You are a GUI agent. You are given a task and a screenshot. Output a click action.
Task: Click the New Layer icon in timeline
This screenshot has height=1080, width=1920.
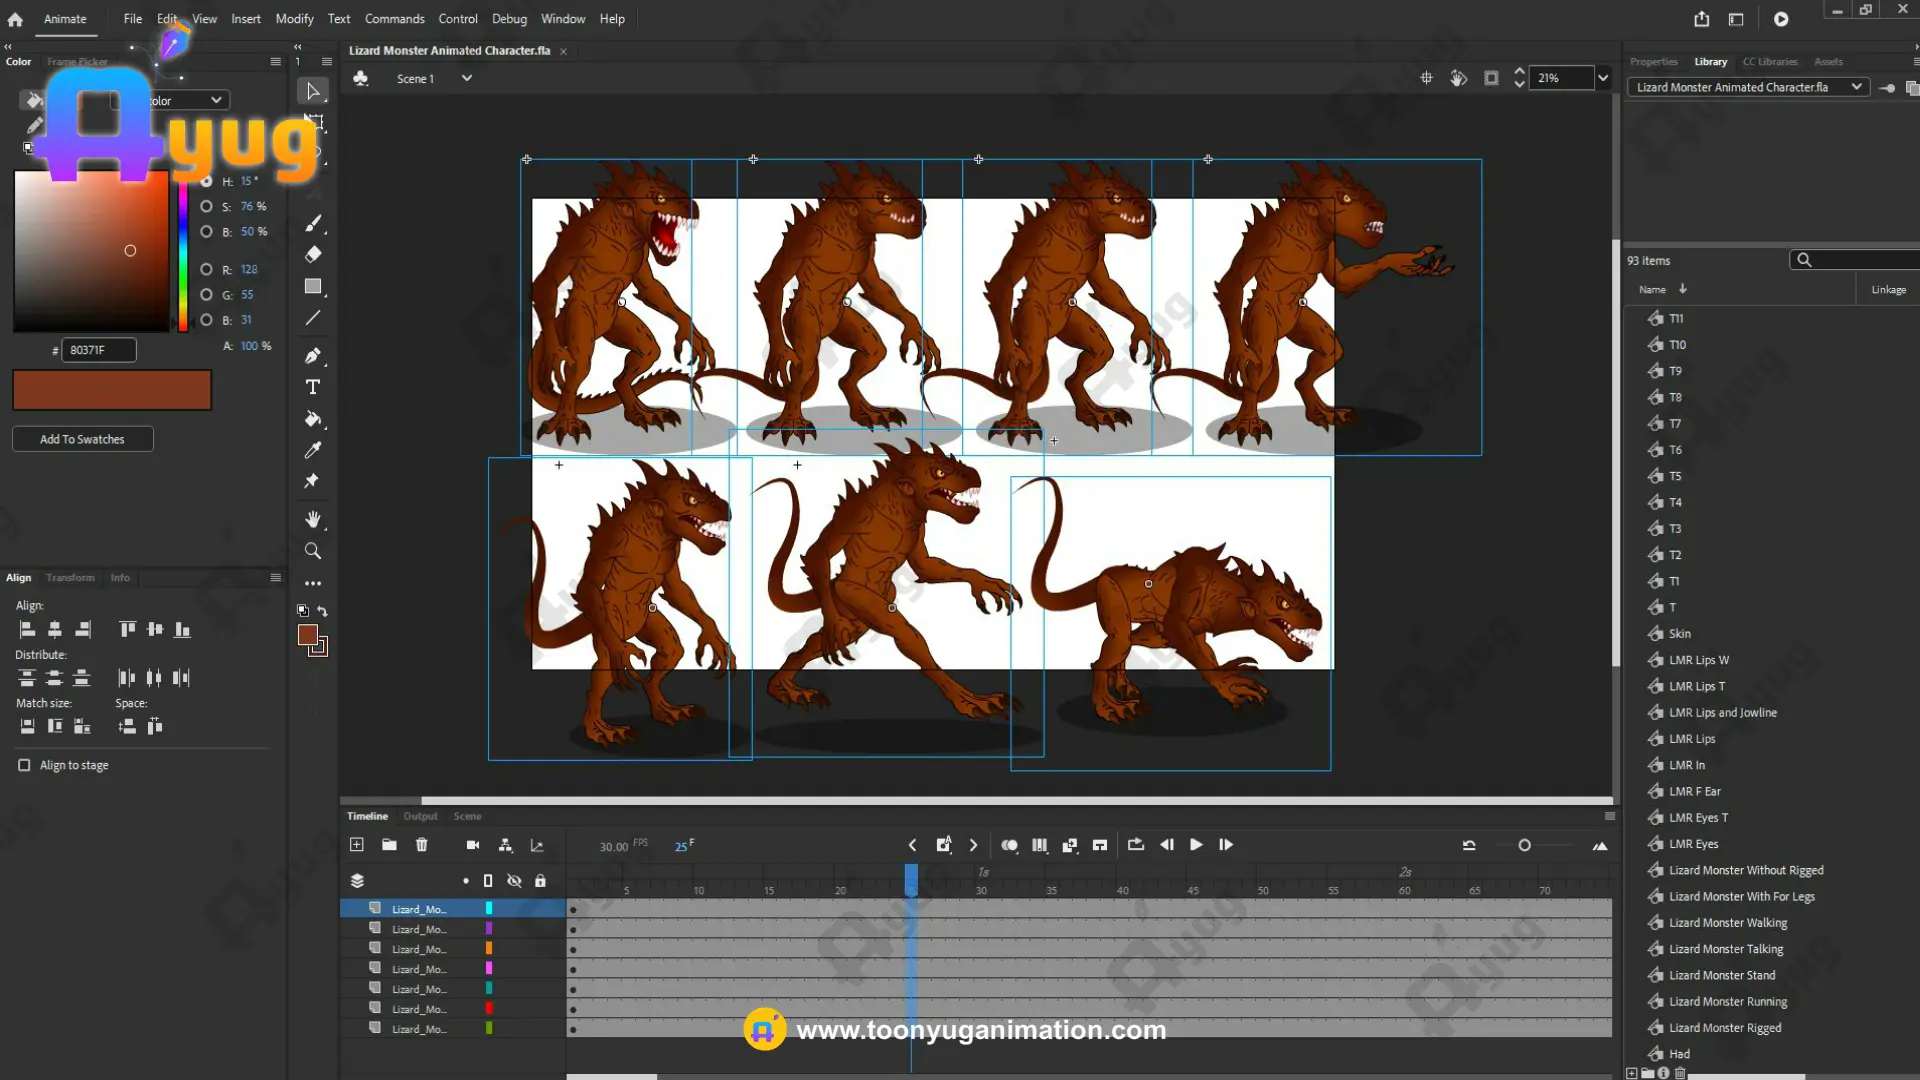(357, 845)
